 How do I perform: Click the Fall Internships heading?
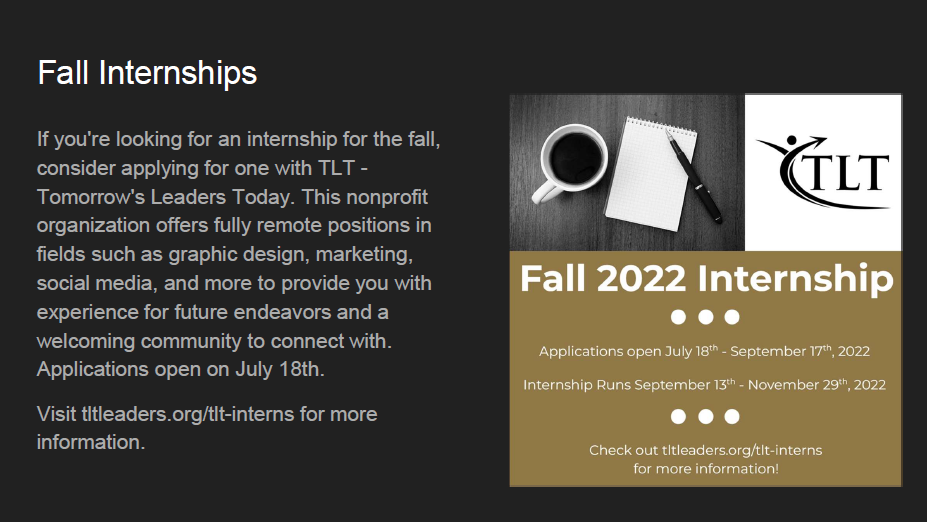(x=147, y=73)
